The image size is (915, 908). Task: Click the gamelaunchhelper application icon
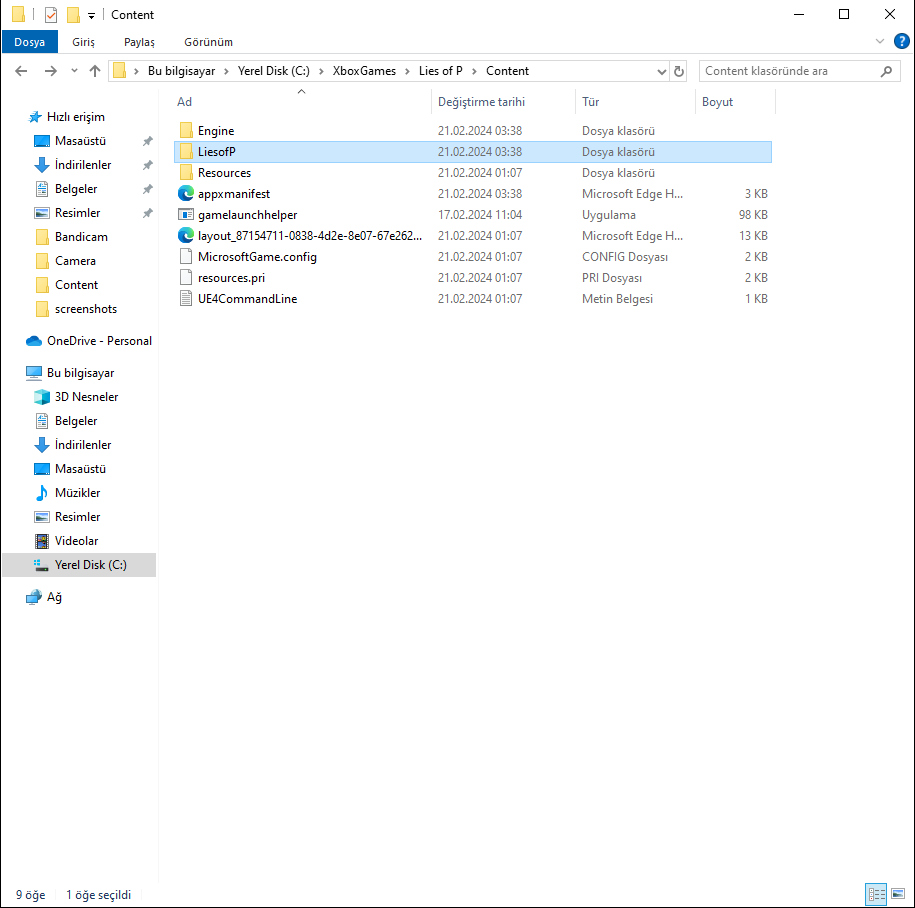coord(186,214)
